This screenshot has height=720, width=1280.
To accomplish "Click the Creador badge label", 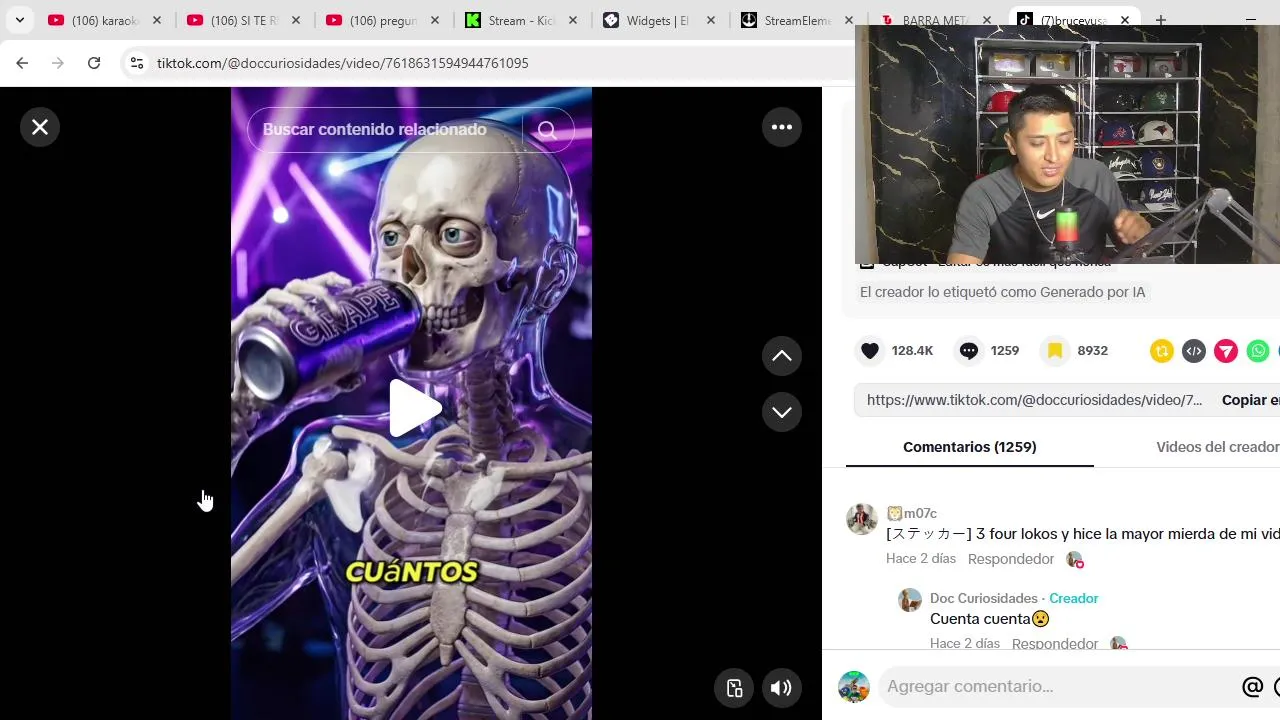I will click(1074, 598).
